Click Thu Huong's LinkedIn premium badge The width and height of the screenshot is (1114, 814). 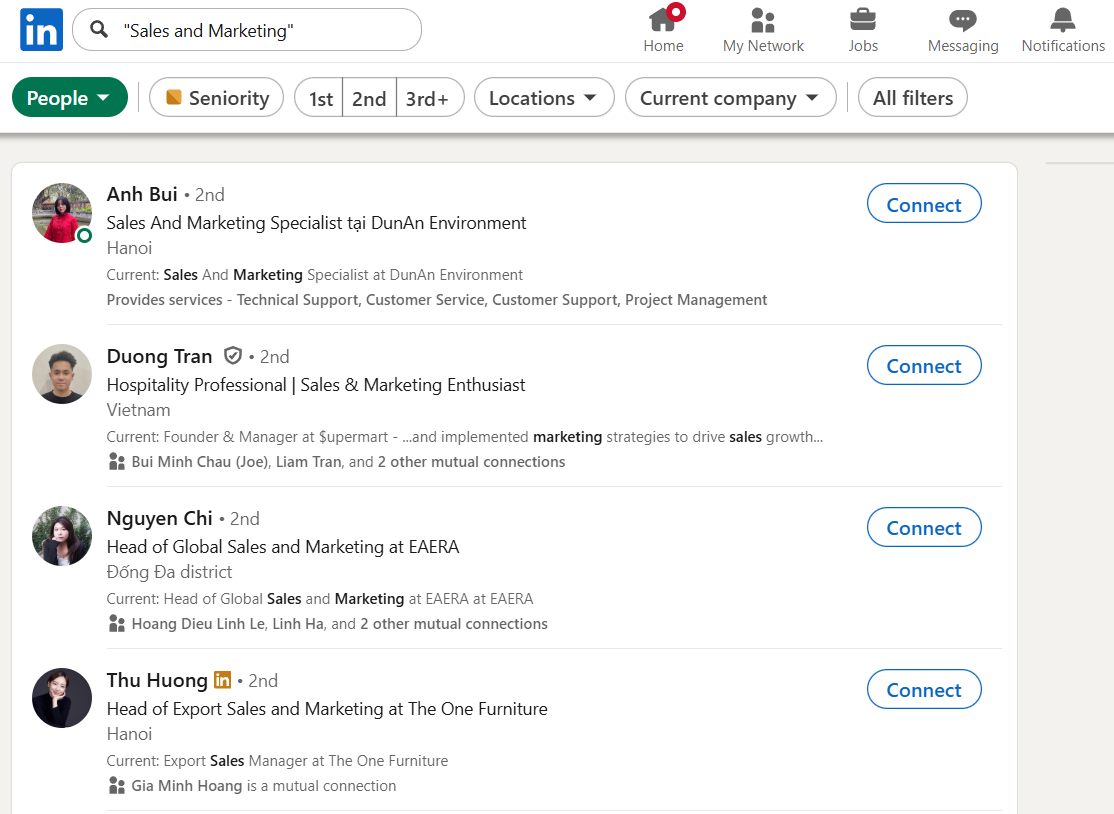(x=222, y=680)
